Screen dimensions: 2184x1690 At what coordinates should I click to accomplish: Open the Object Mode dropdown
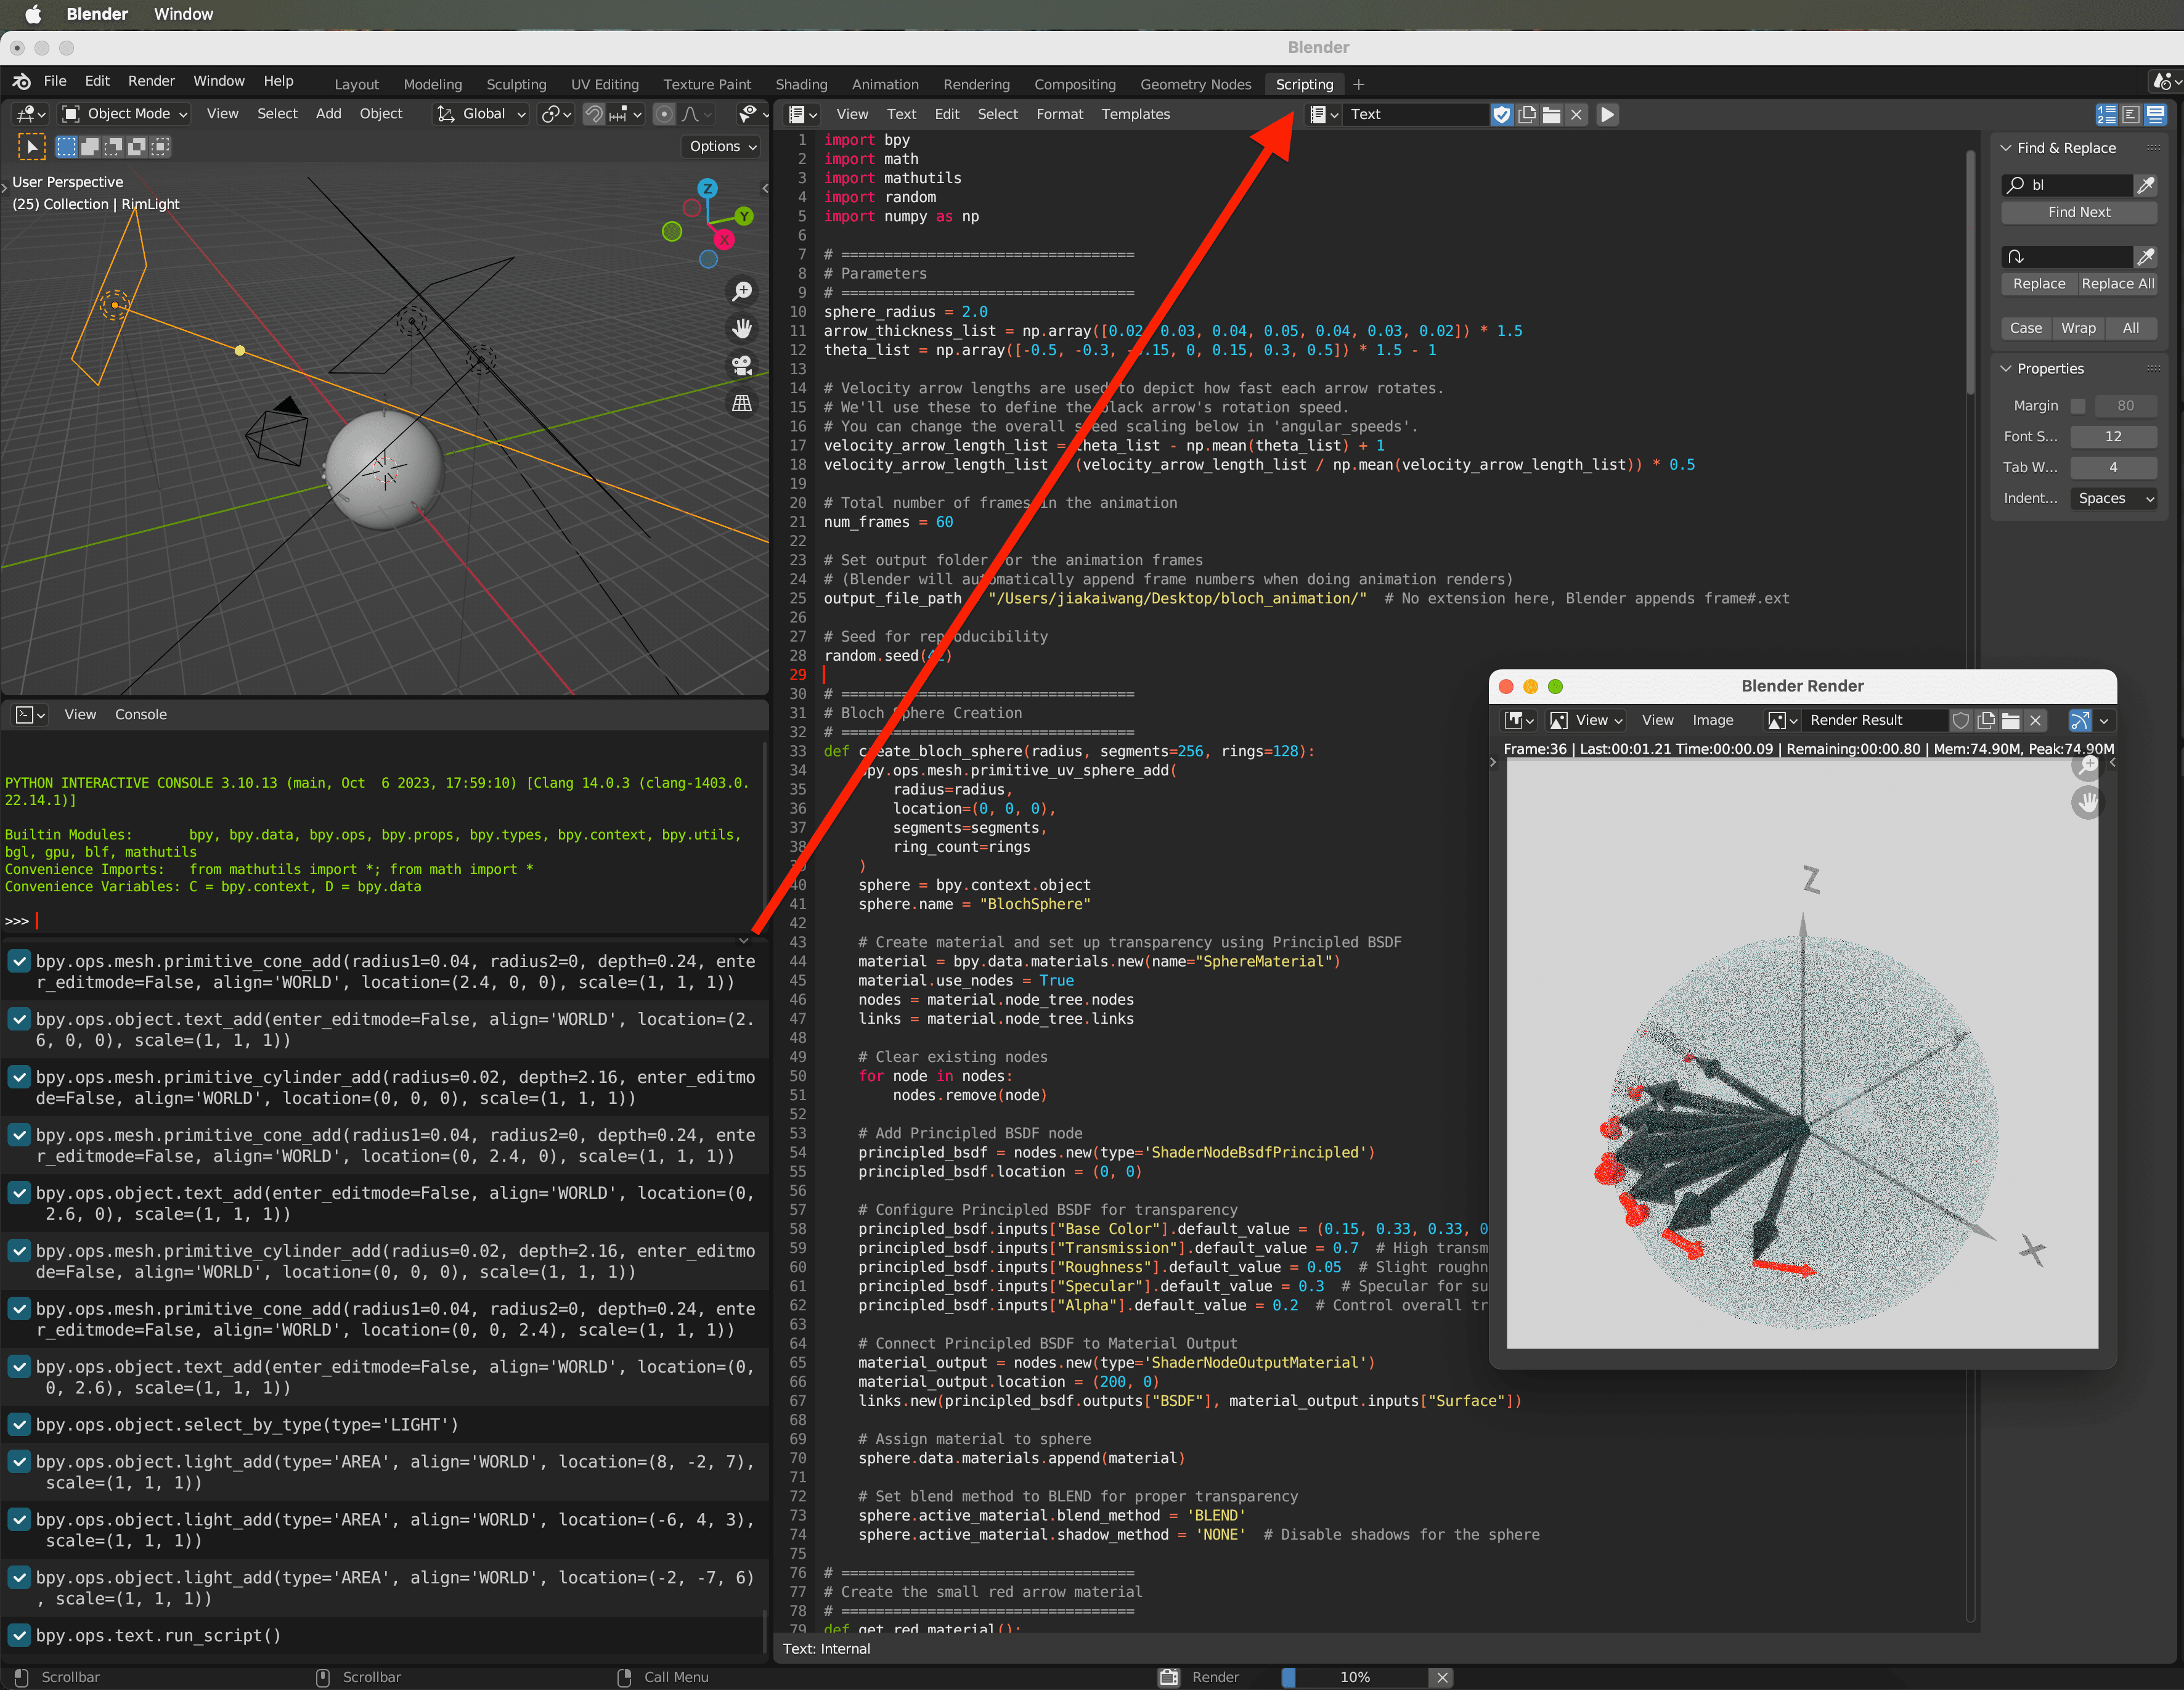pyautogui.click(x=123, y=113)
